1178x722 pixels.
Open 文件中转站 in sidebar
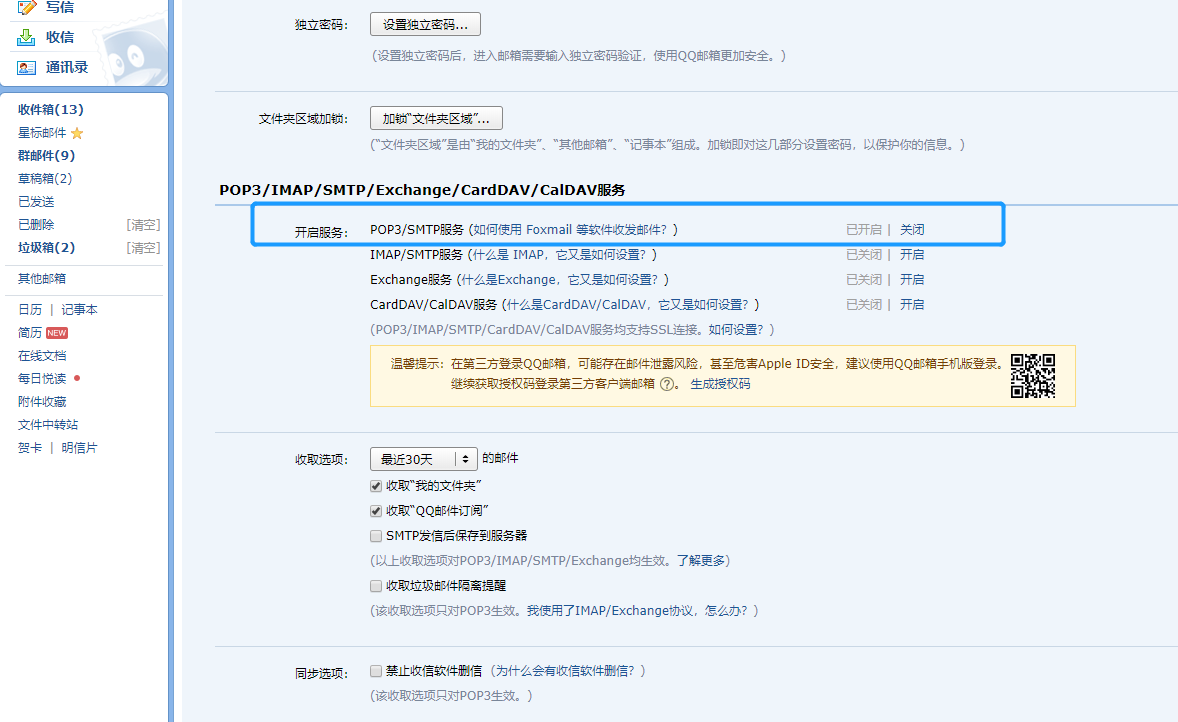48,424
